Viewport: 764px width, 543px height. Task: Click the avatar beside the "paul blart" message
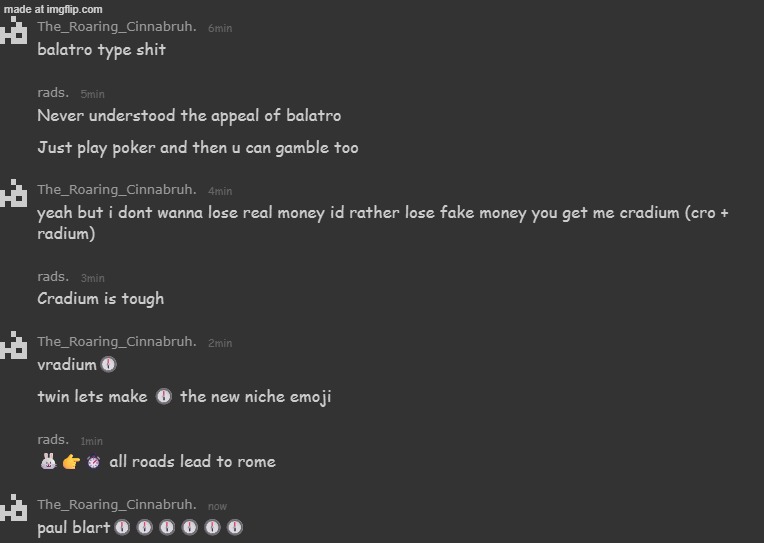coord(14,509)
